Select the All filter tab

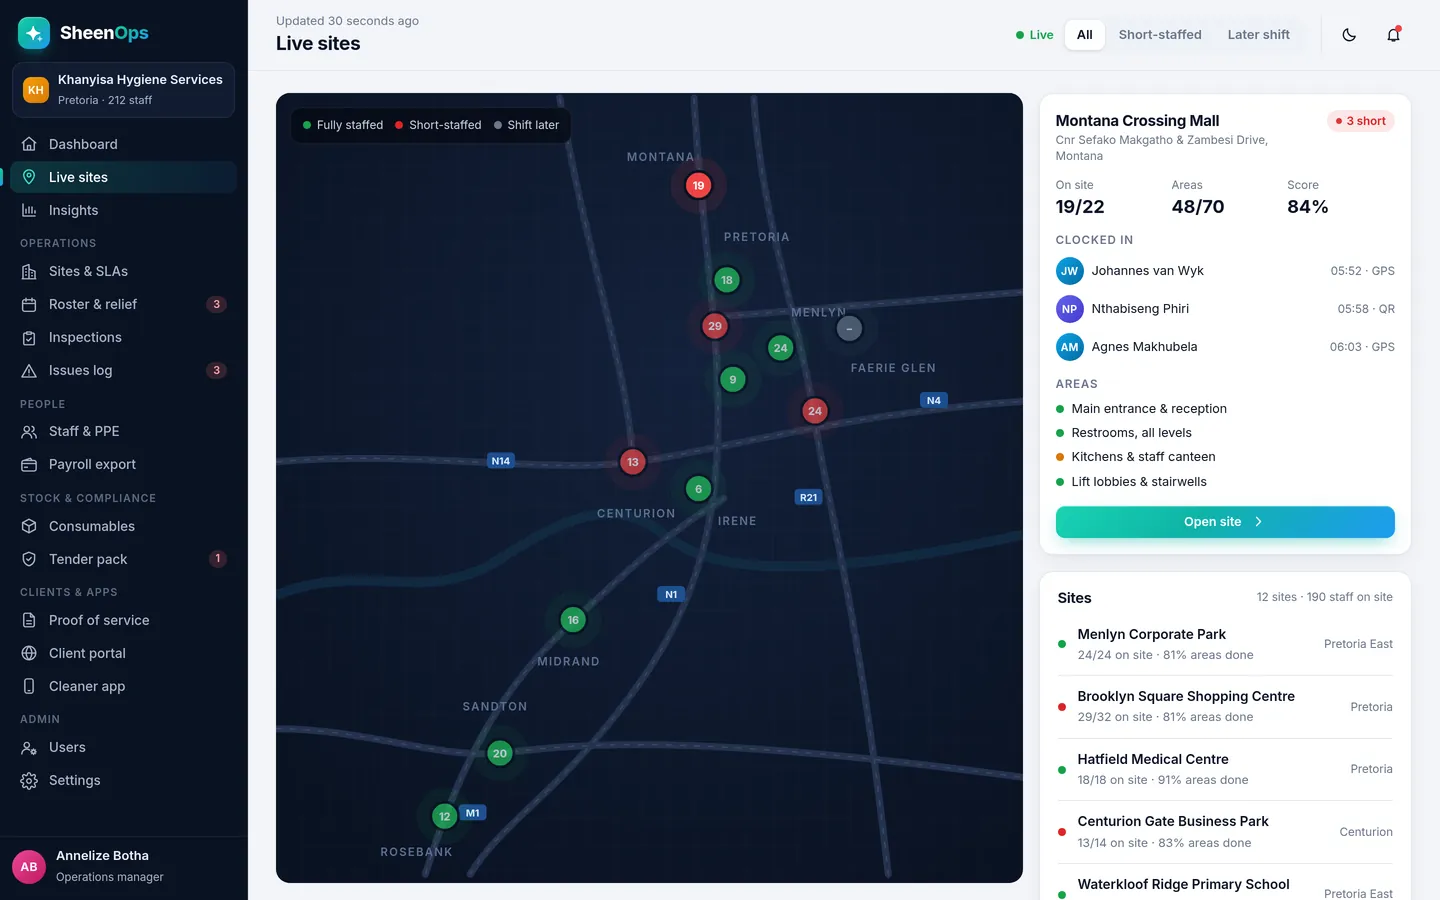(1084, 35)
